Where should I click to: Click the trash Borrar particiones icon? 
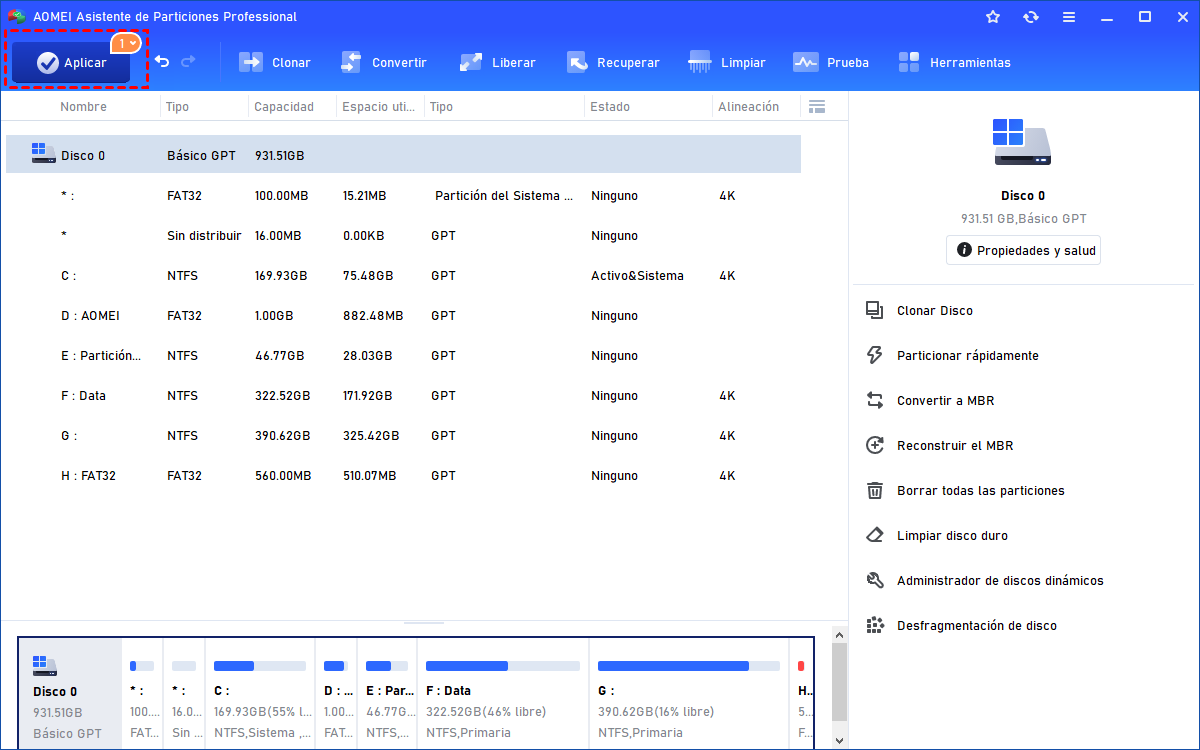875,490
